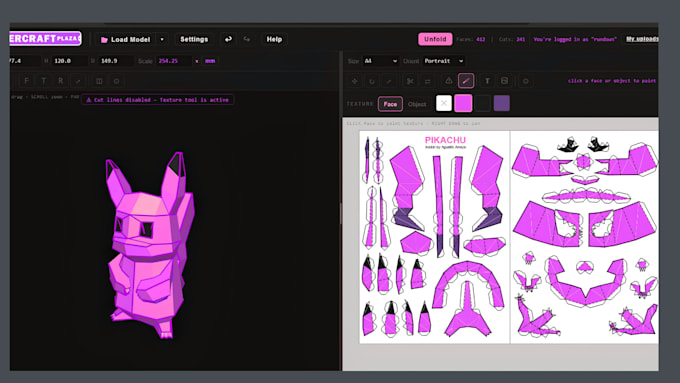Viewport: 680px width, 383px height.
Task: Open the paper Size A4 dropdown
Action: click(x=380, y=61)
